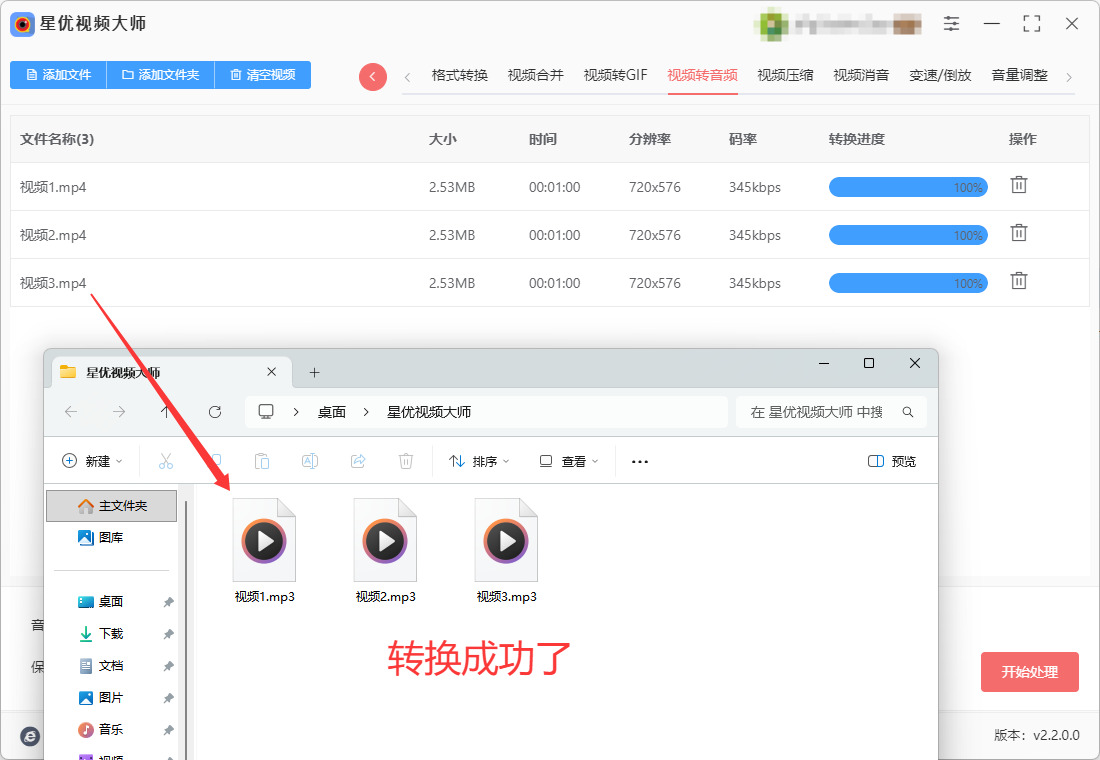
Task: Refresh the File Explorer folder view
Action: (215, 412)
